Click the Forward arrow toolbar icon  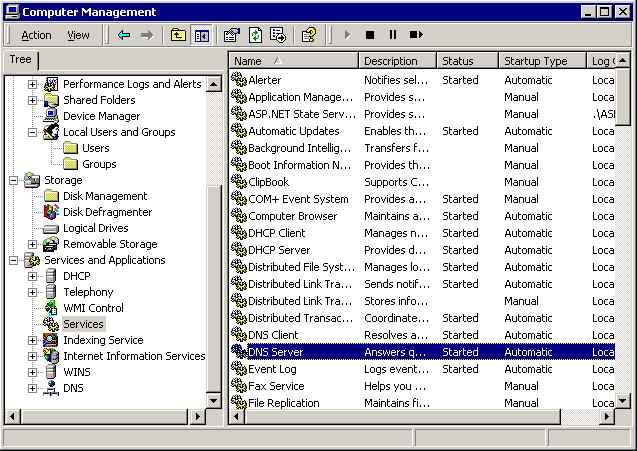(x=147, y=35)
